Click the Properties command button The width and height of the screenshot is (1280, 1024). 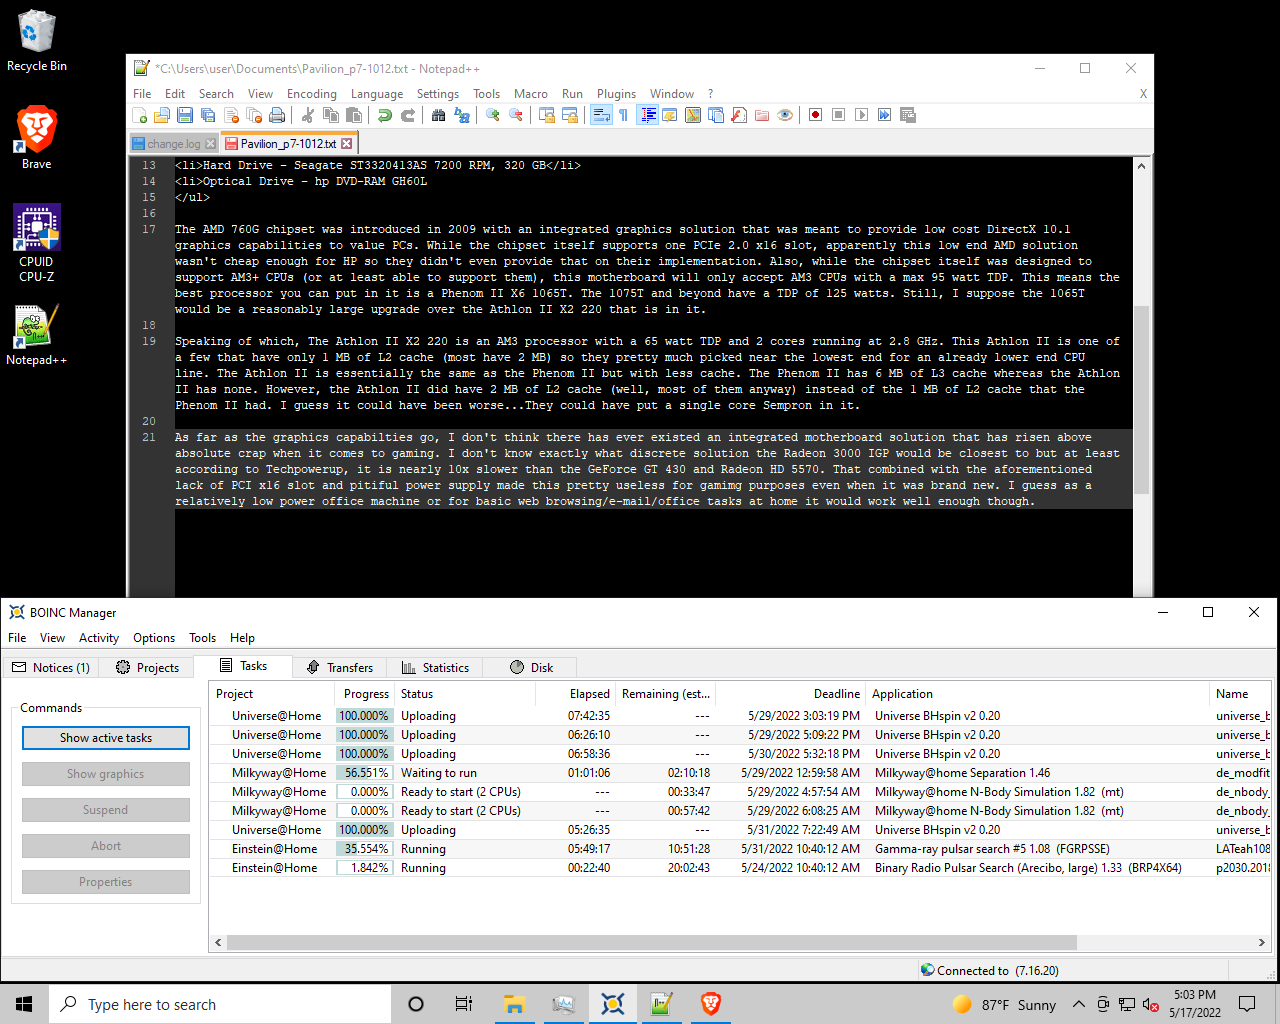coord(106,882)
